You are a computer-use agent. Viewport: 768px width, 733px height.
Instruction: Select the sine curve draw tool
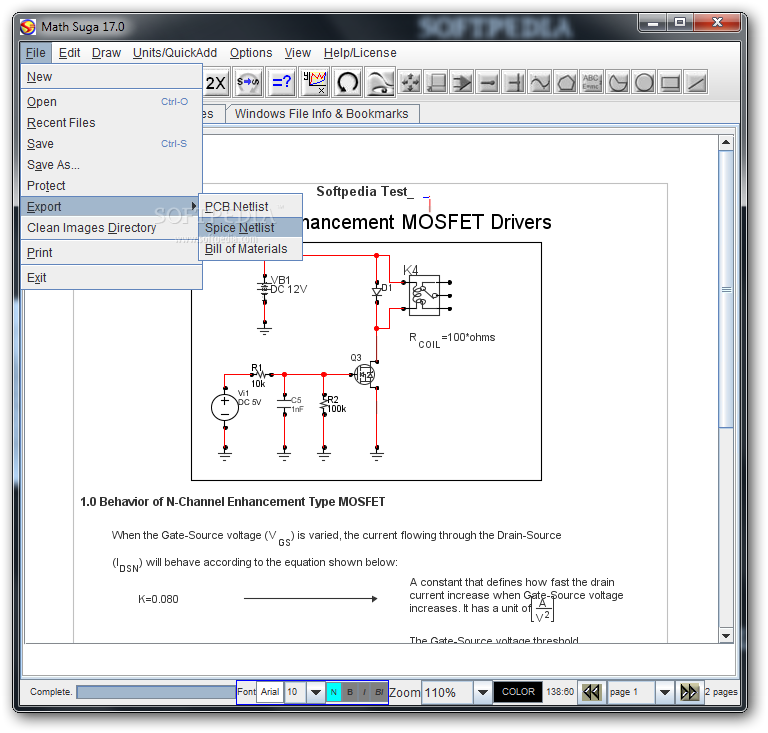pos(540,82)
